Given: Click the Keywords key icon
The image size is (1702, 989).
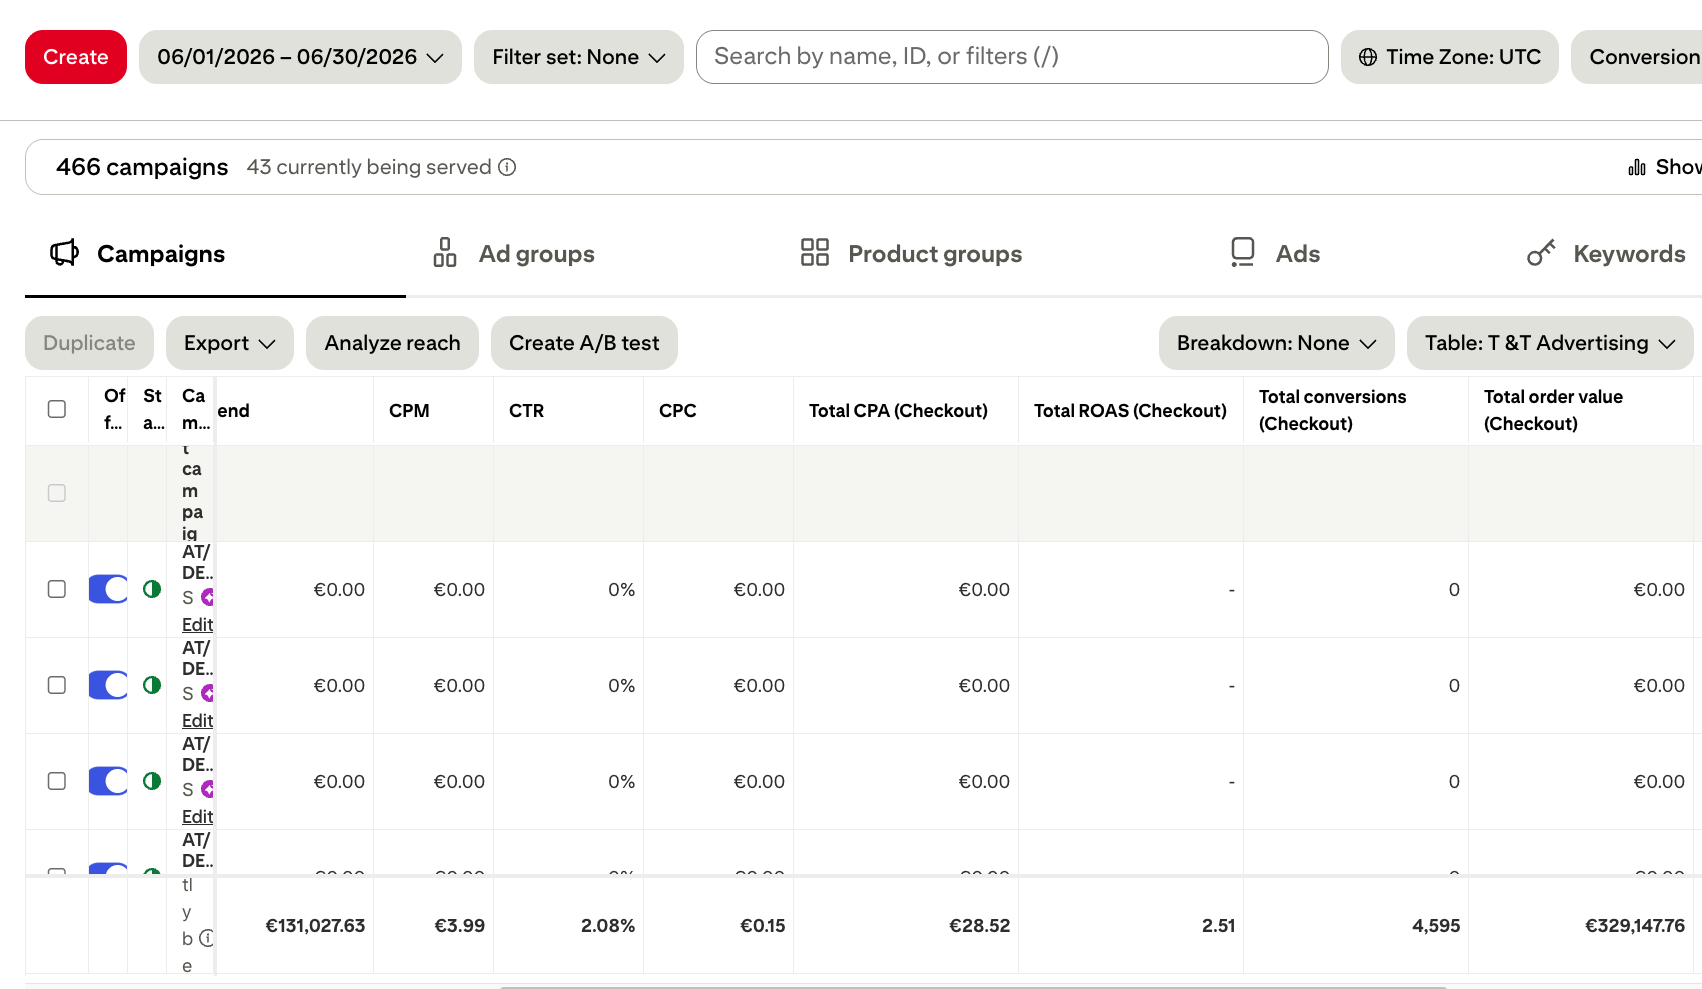Looking at the screenshot, I should (x=1541, y=253).
